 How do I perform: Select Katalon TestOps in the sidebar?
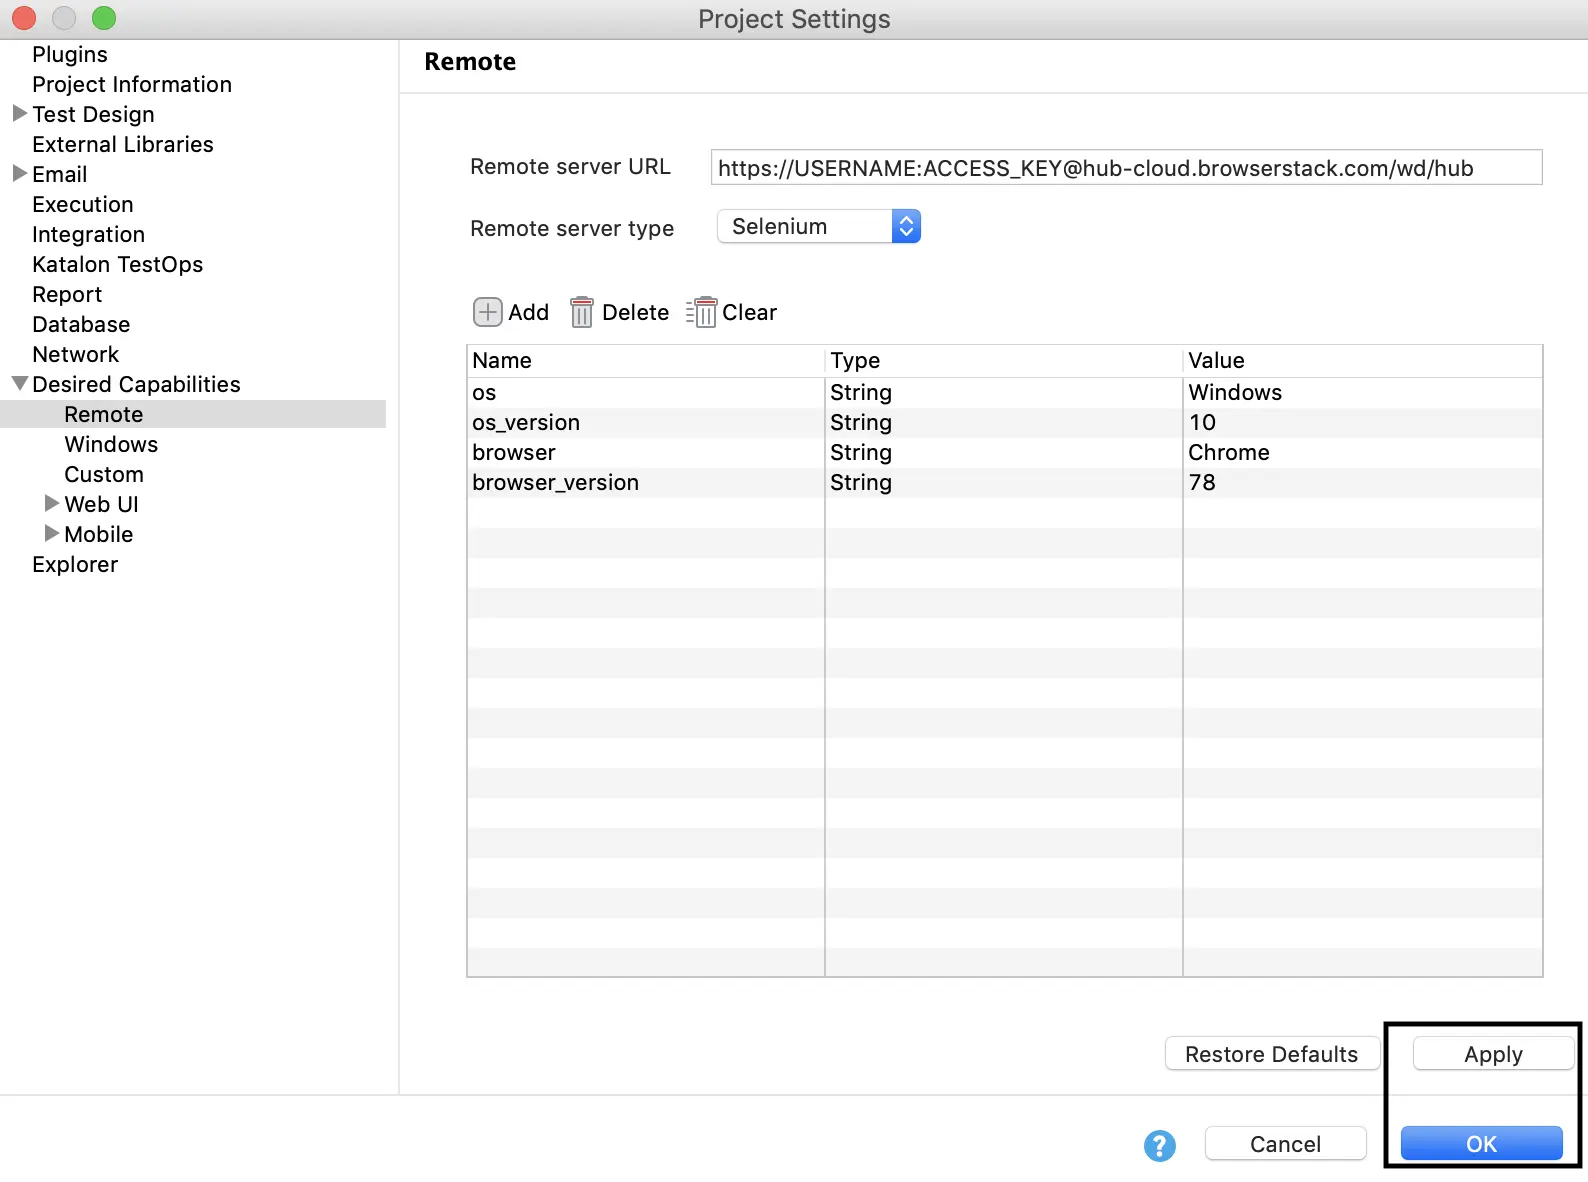(x=117, y=264)
